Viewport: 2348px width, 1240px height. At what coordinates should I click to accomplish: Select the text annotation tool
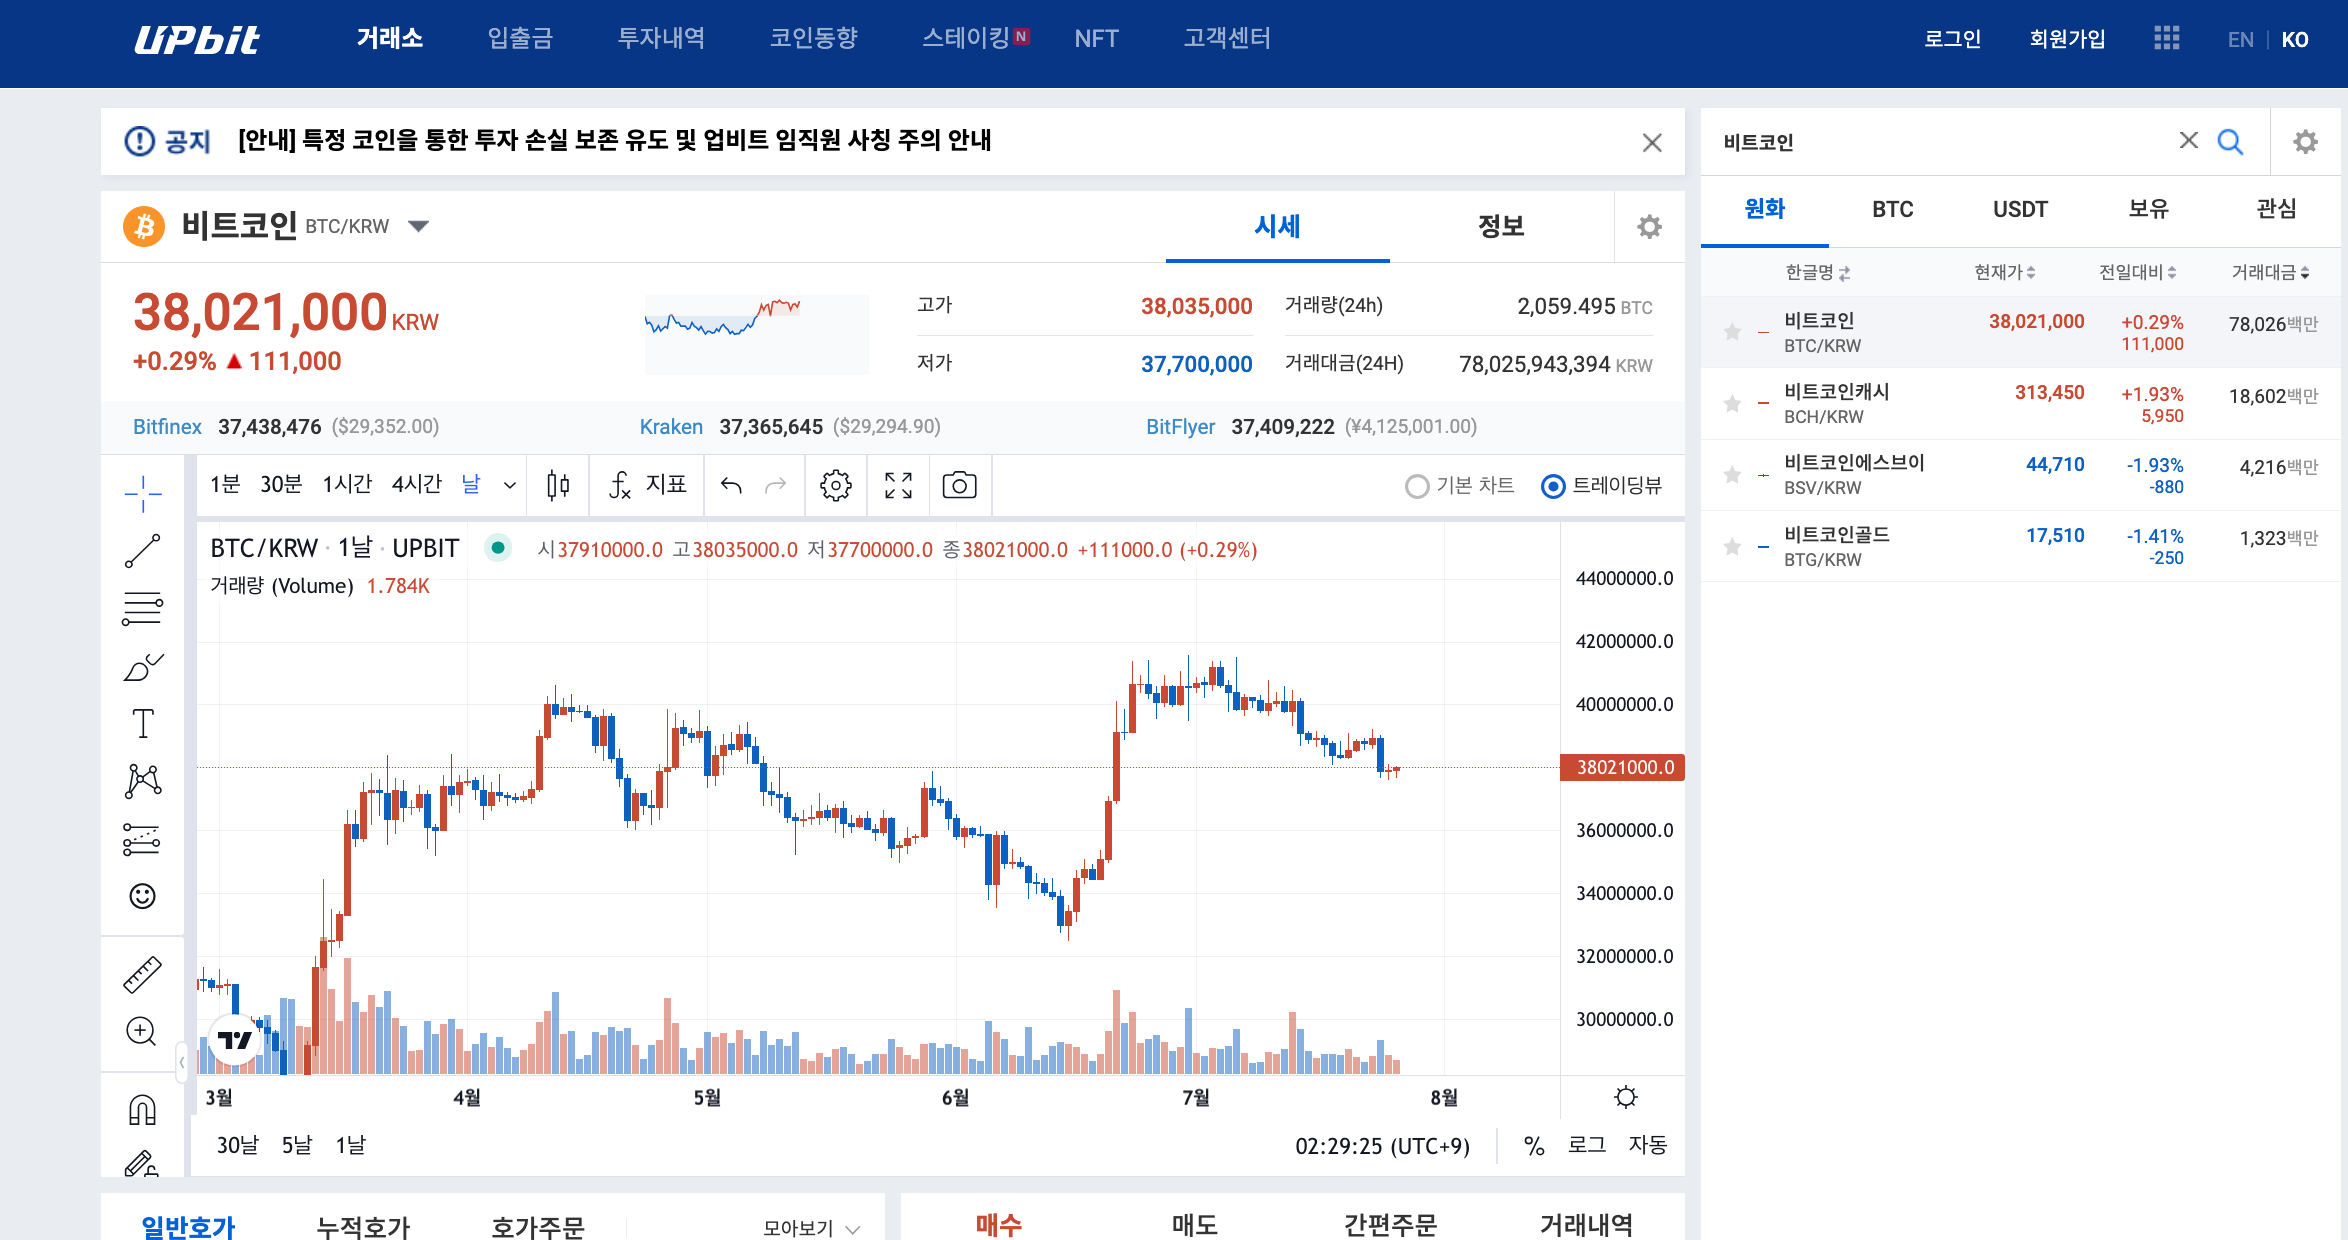[x=143, y=723]
